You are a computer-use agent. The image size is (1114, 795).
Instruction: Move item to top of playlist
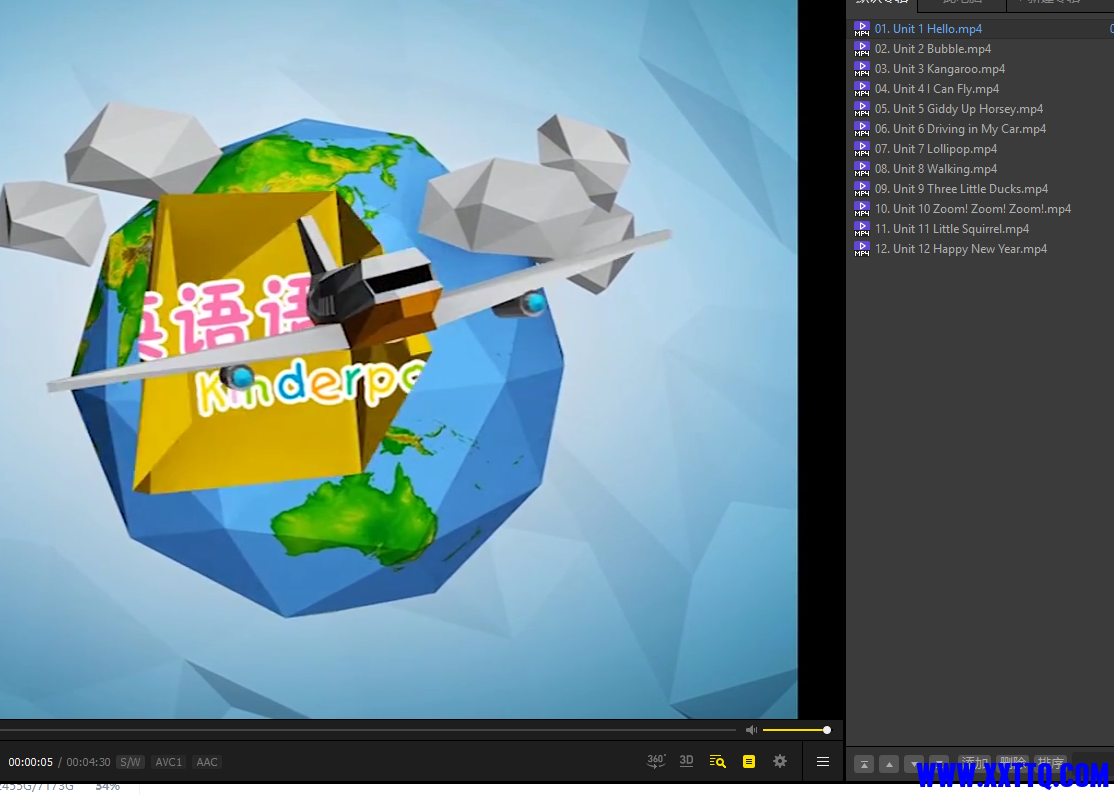(x=865, y=764)
